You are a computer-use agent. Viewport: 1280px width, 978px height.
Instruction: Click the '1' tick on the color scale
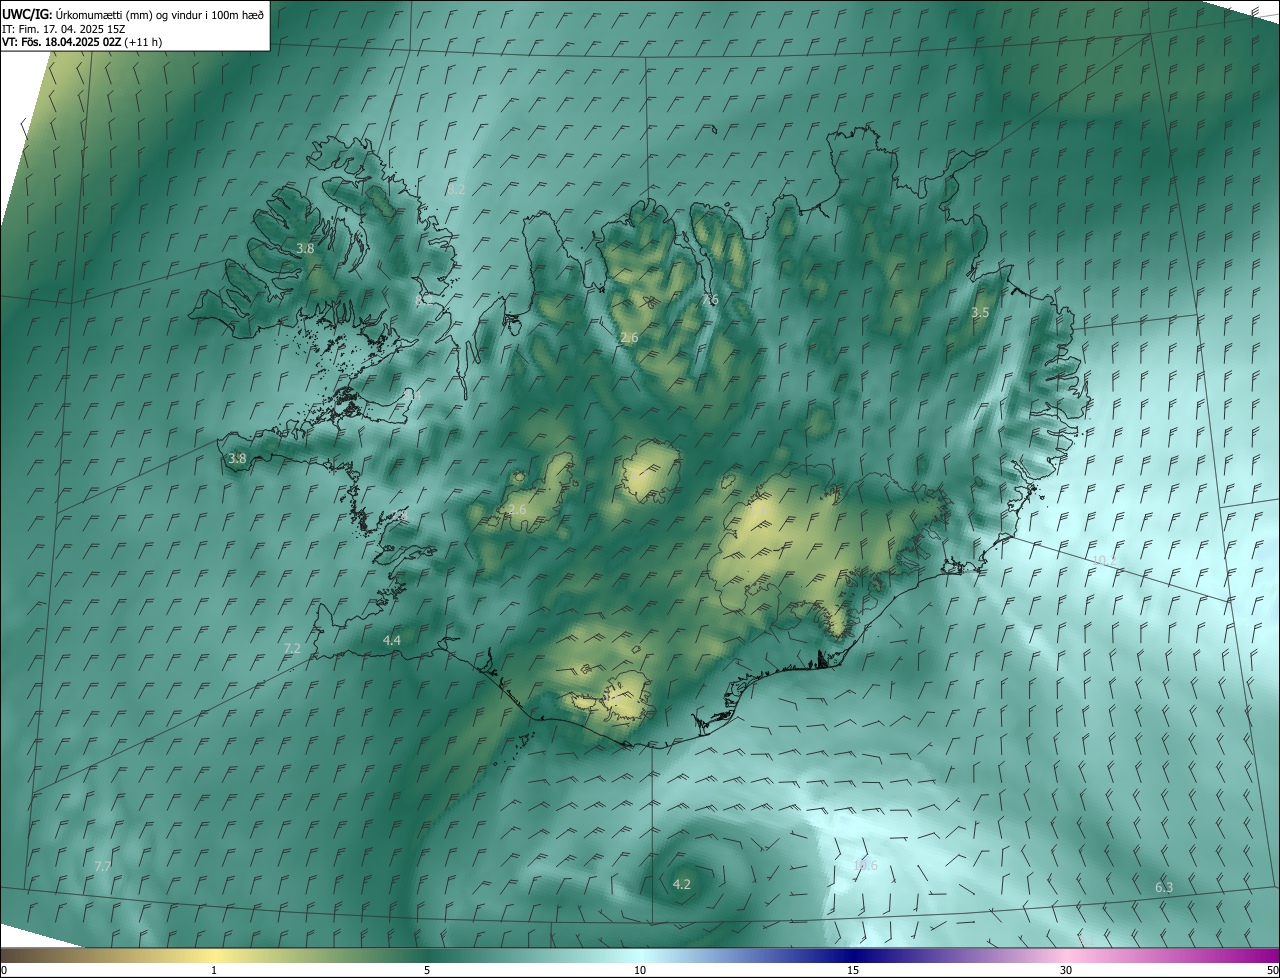214,970
